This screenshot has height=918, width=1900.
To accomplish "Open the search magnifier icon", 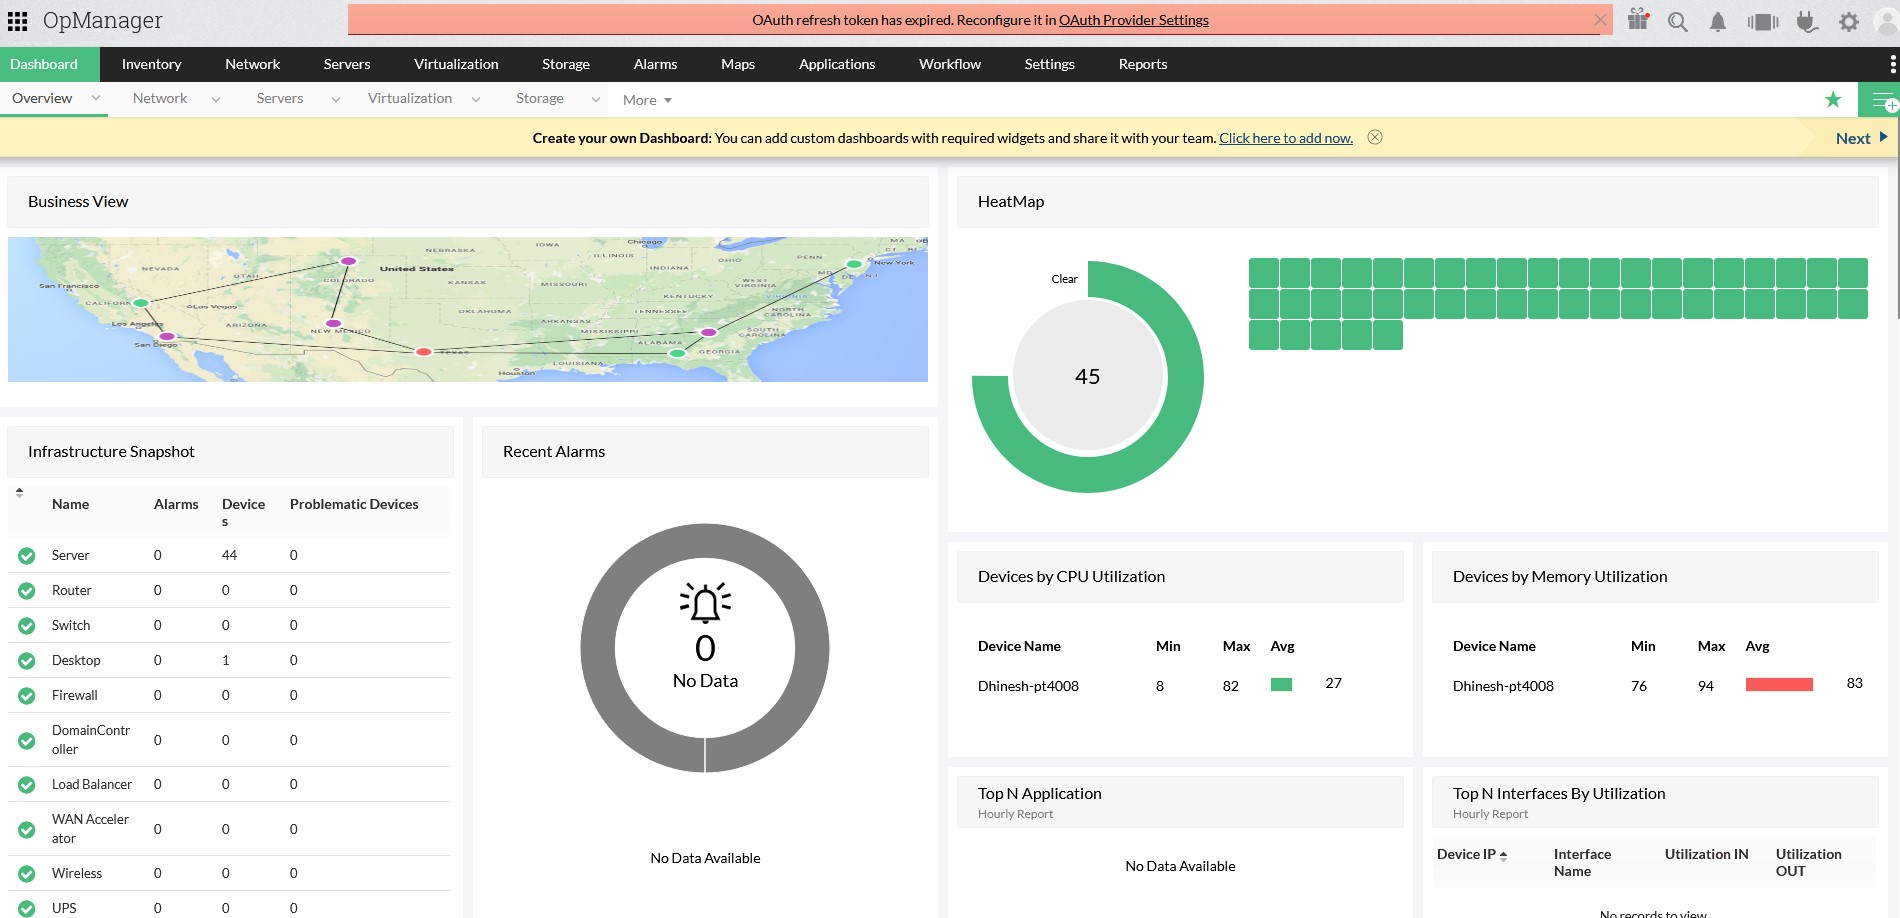I will (x=1678, y=22).
